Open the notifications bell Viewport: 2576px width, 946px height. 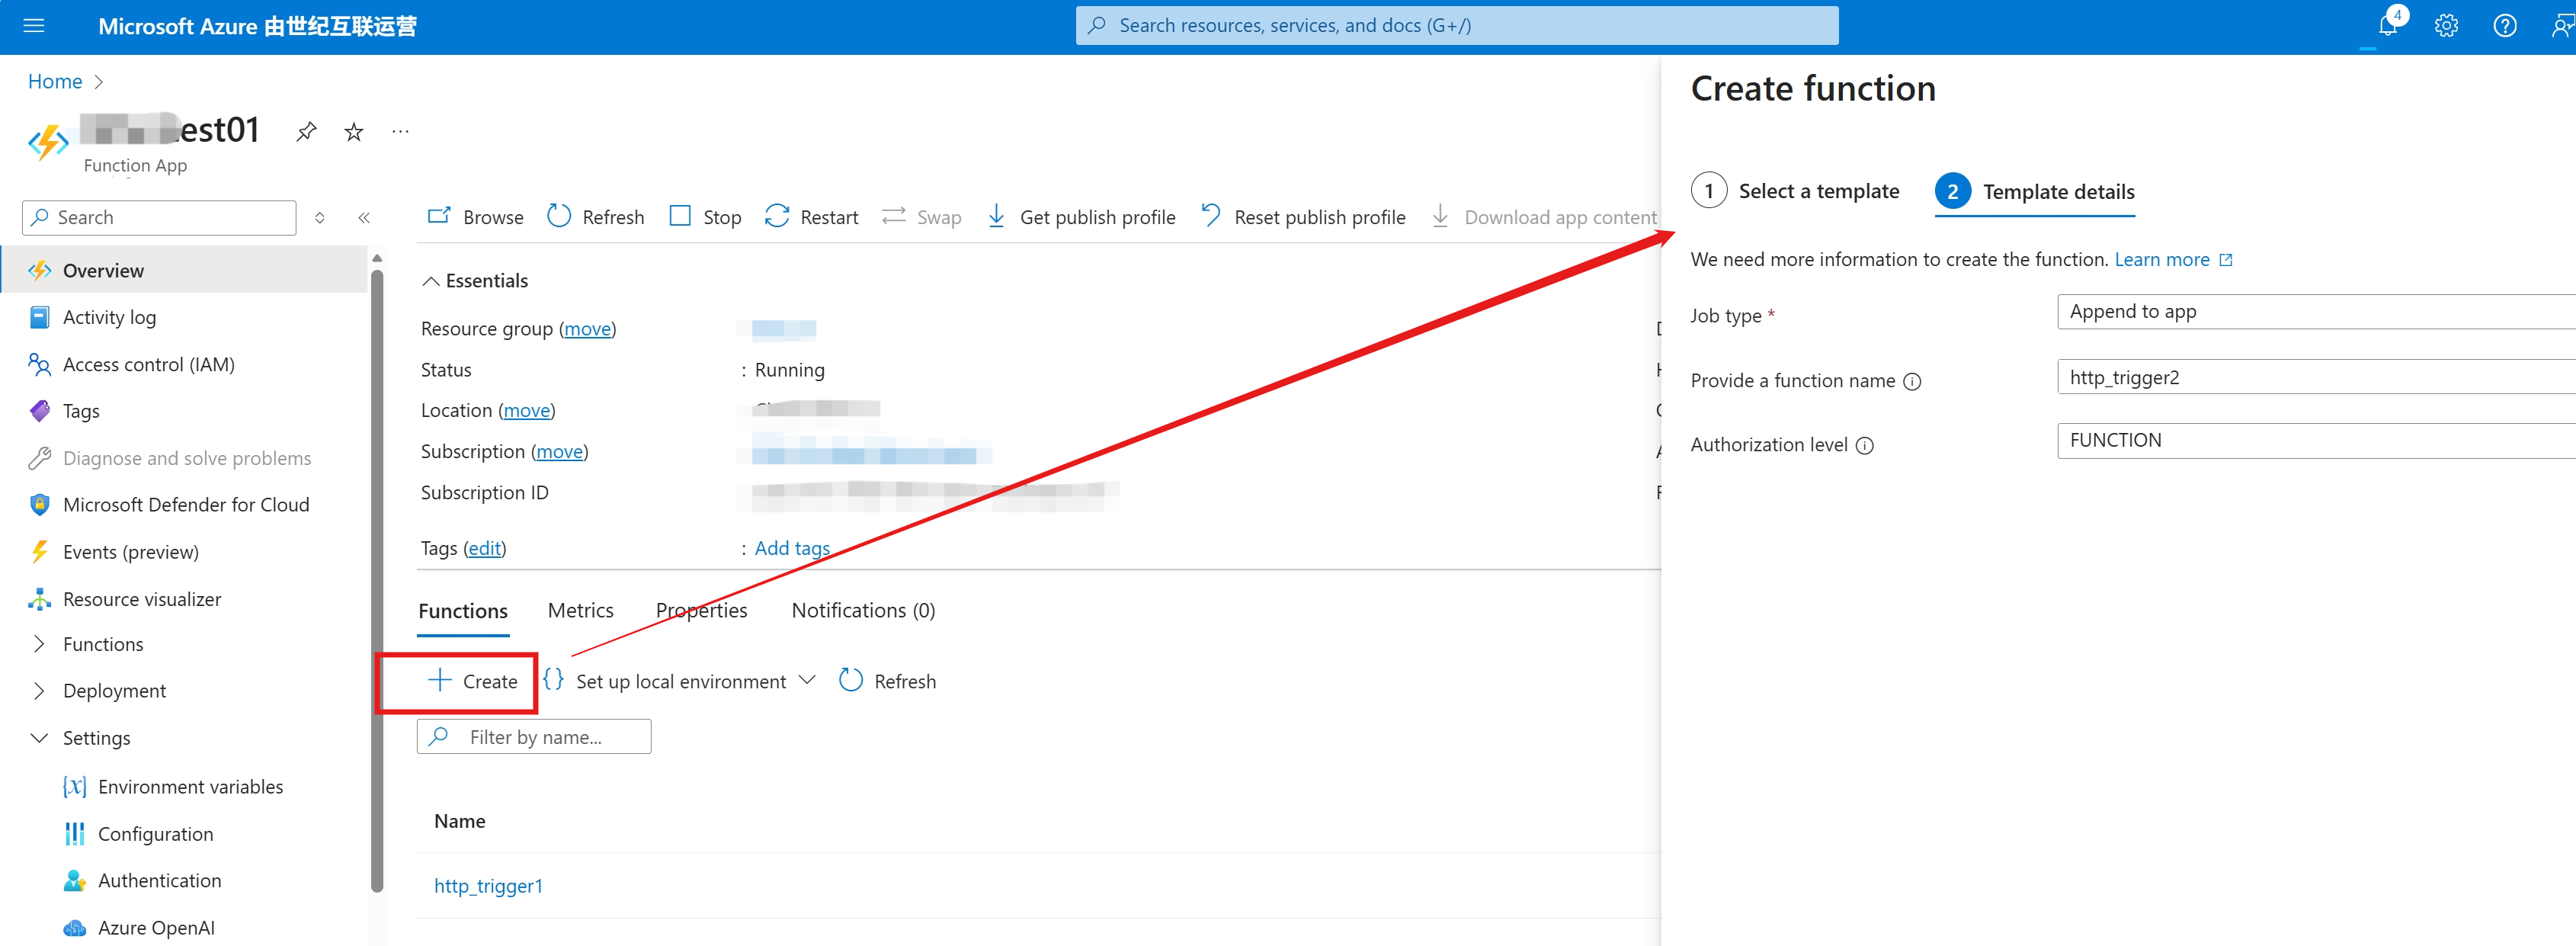pos(2387,26)
